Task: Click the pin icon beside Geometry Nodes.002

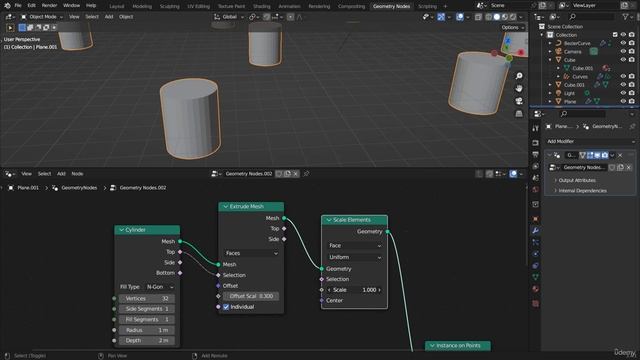Action: (306, 173)
